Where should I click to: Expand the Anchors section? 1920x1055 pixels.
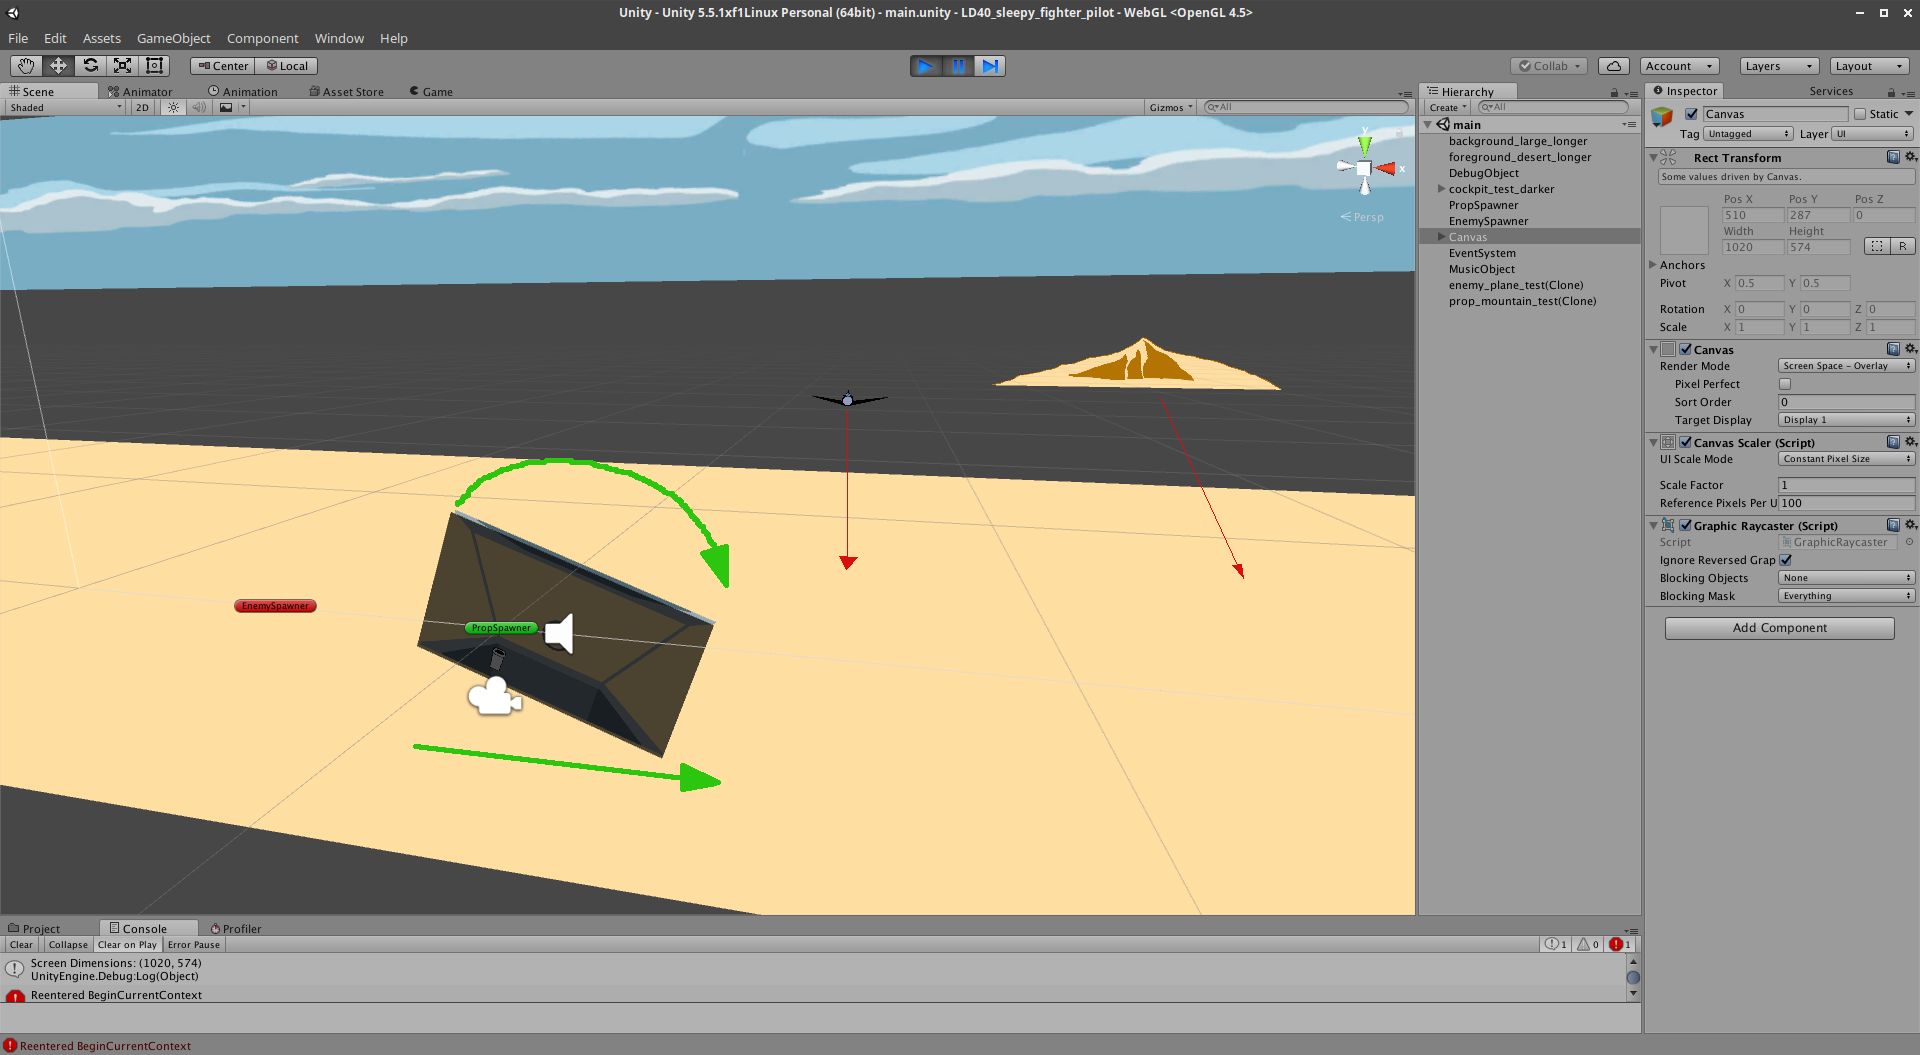click(x=1653, y=265)
